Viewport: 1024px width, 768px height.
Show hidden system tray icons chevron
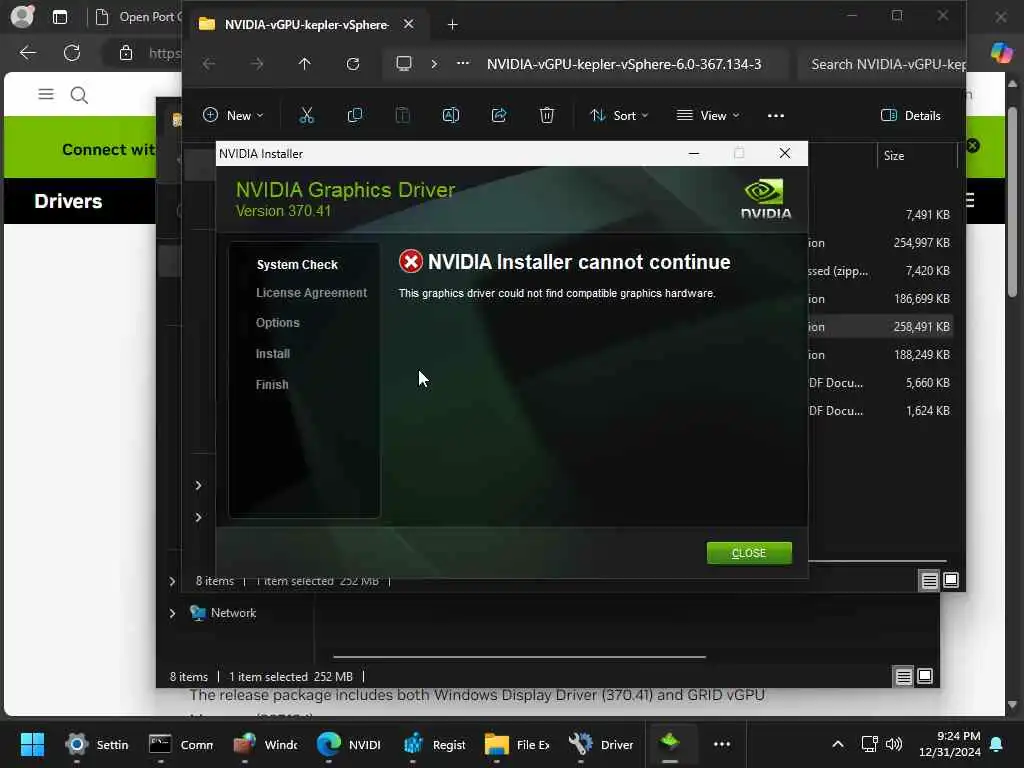837,744
